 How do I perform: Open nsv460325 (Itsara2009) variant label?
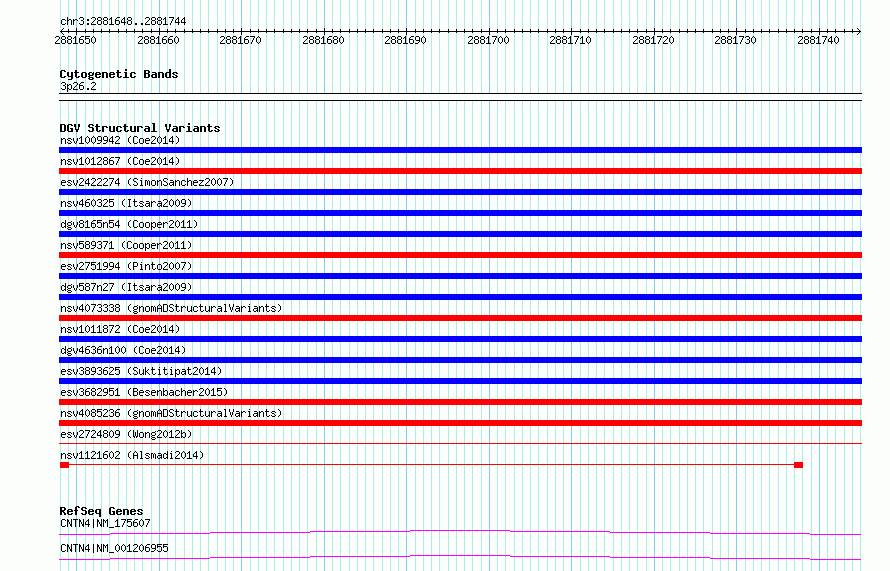pos(126,203)
